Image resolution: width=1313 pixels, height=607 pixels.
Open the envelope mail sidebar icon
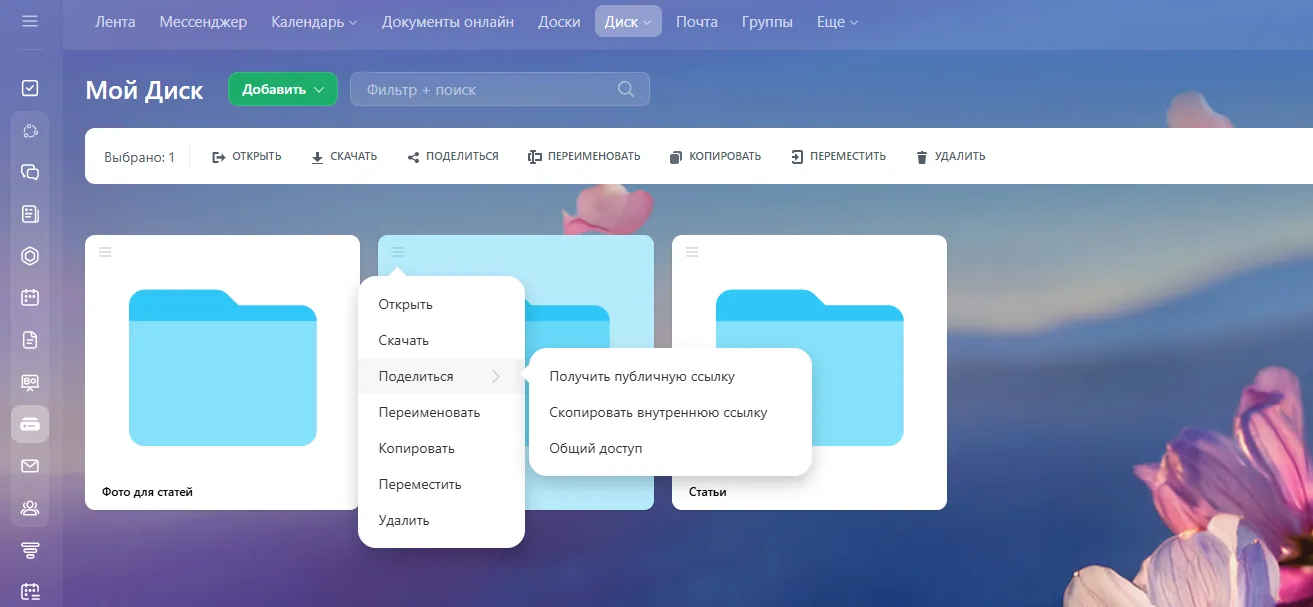coord(30,466)
